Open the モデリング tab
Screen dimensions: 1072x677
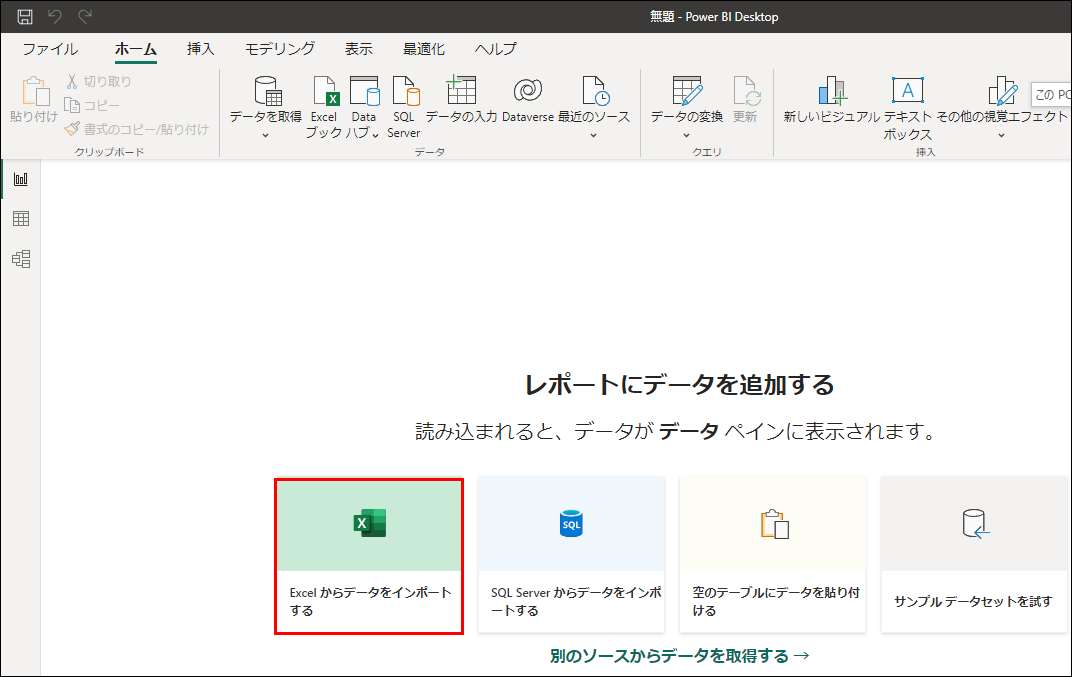click(x=280, y=49)
